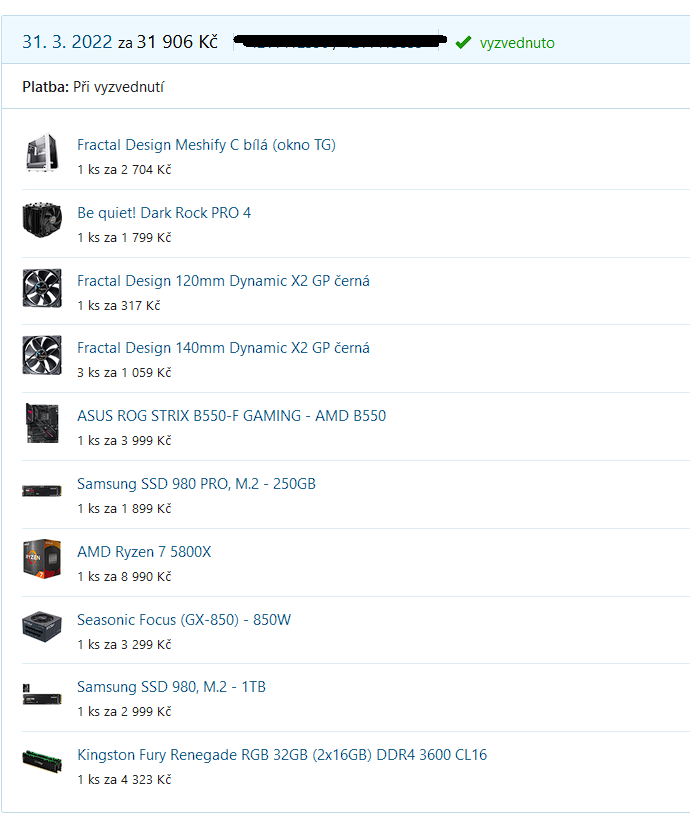Follow the Fractal Design 120mm Dynamic link
This screenshot has width=690, height=815.
click(x=223, y=281)
